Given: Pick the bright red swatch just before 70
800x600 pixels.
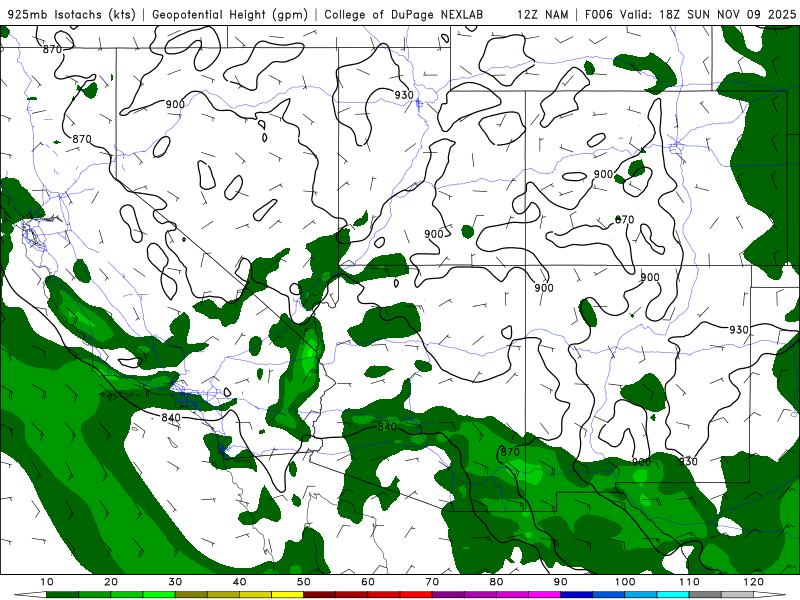Looking at the screenshot, I should click(x=416, y=595).
